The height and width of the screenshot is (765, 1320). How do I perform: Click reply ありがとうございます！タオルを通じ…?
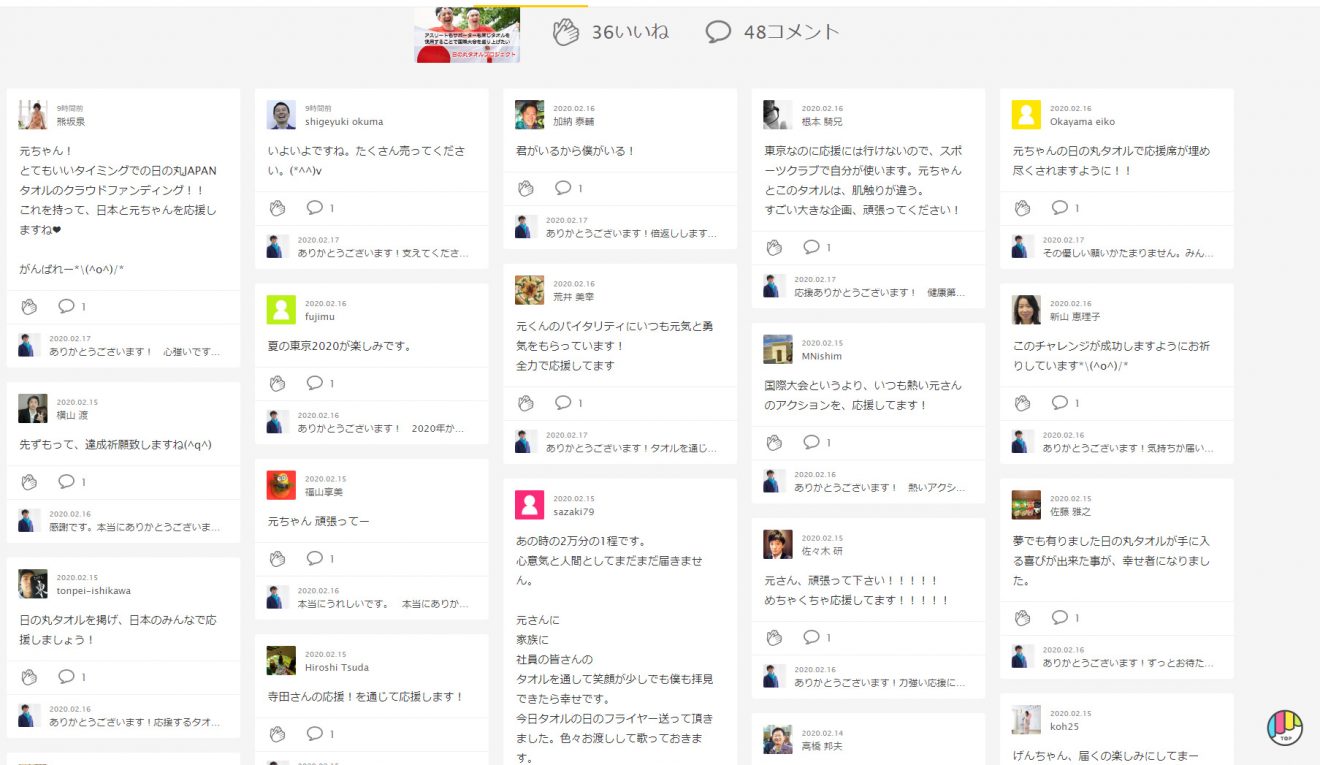tap(631, 448)
